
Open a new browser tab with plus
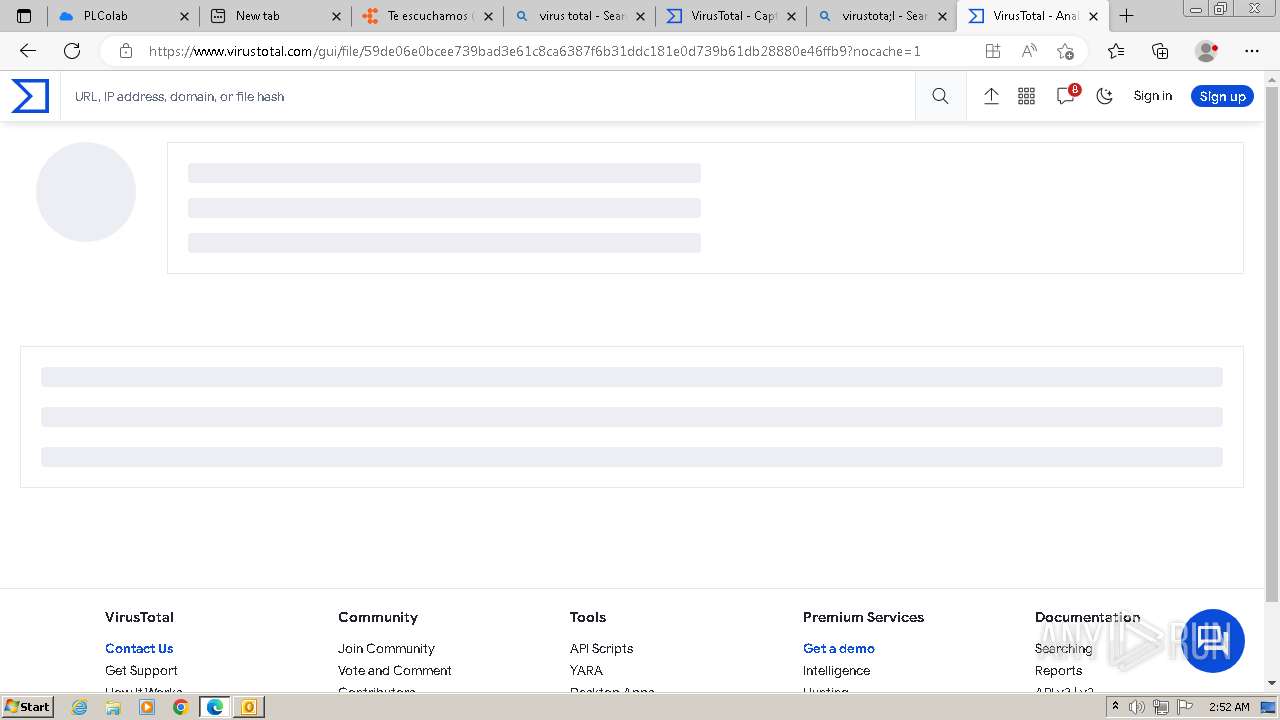(1127, 16)
